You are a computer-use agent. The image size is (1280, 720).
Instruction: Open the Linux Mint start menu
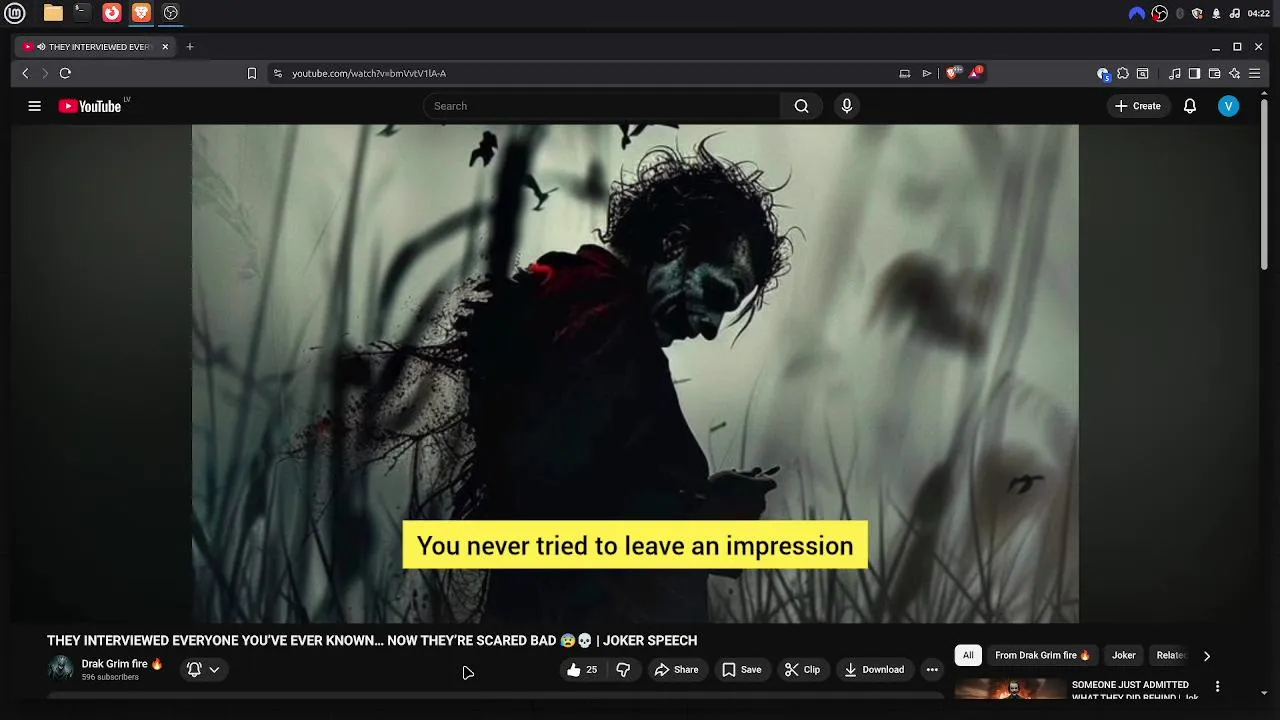pos(15,13)
